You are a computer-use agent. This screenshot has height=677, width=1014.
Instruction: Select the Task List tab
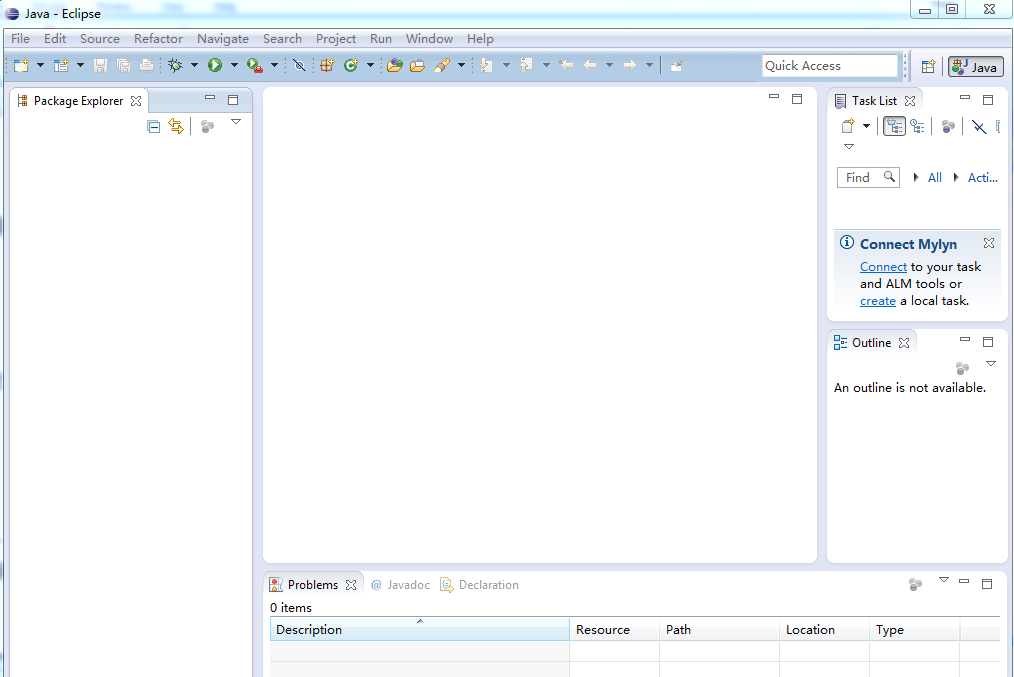click(x=874, y=101)
